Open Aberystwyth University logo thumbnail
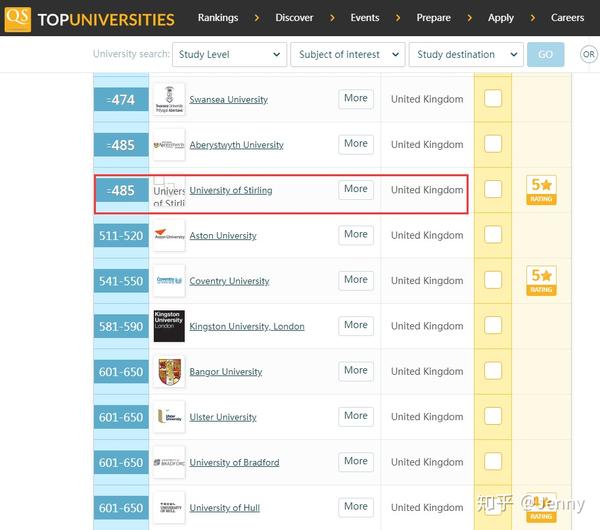This screenshot has height=530, width=600. [x=169, y=145]
